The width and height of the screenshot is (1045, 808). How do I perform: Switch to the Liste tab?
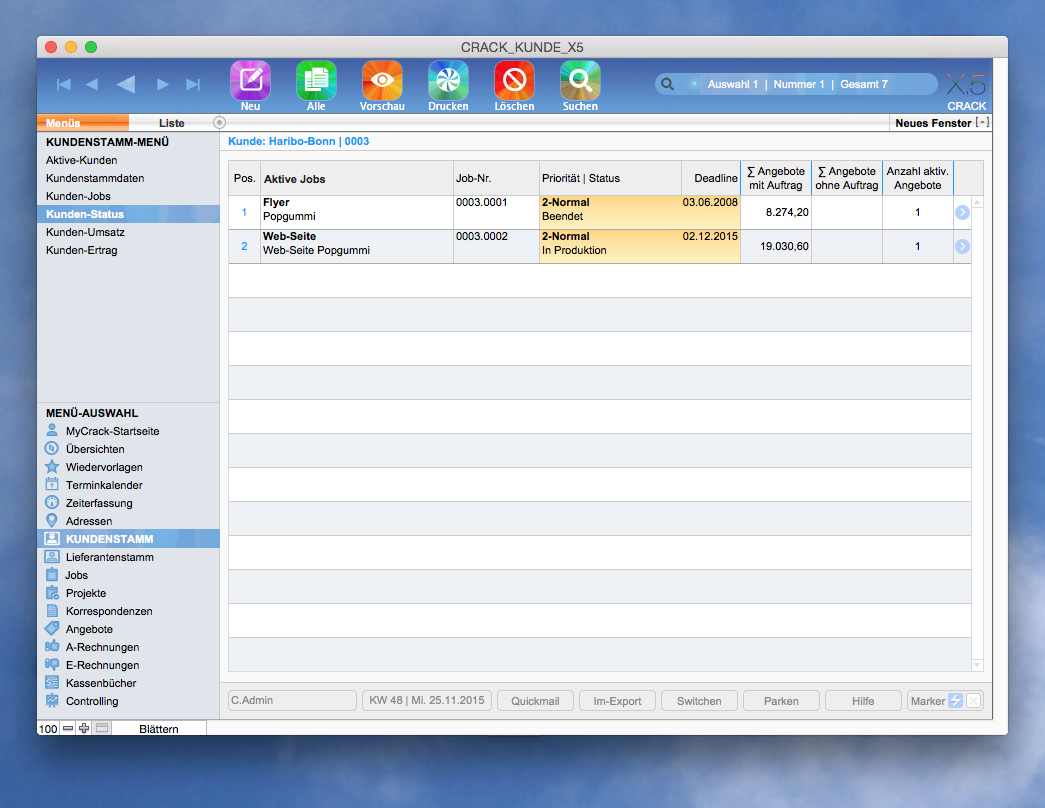(171, 123)
